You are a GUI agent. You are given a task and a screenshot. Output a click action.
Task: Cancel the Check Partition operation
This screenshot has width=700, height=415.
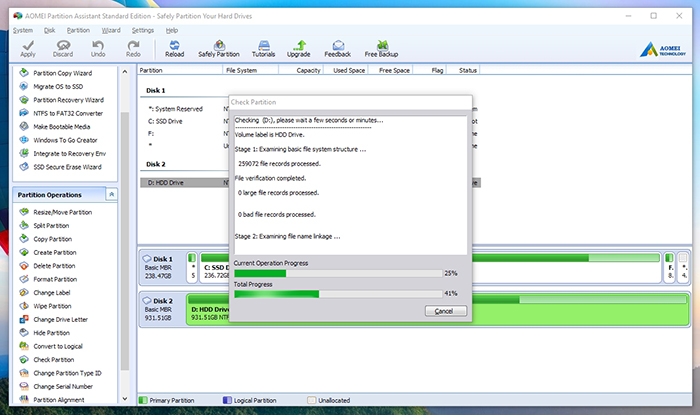pyautogui.click(x=446, y=311)
